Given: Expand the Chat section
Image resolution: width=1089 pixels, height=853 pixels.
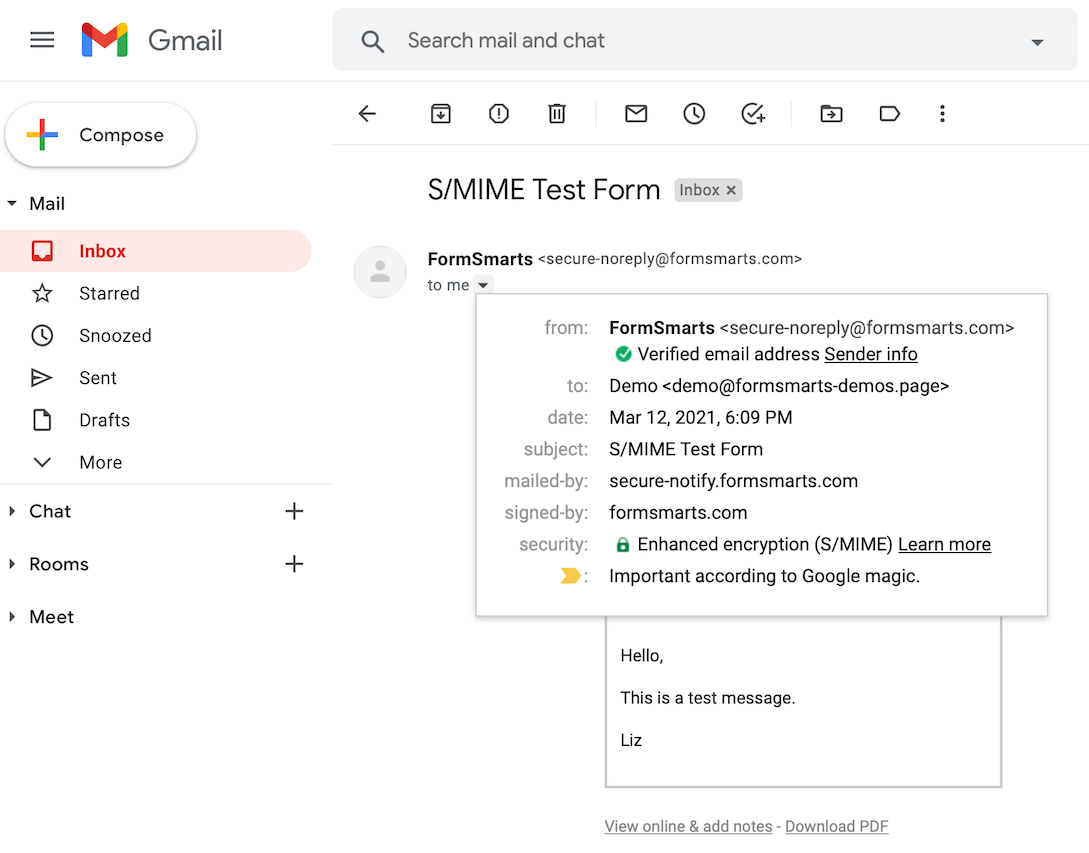Looking at the screenshot, I should 12,511.
